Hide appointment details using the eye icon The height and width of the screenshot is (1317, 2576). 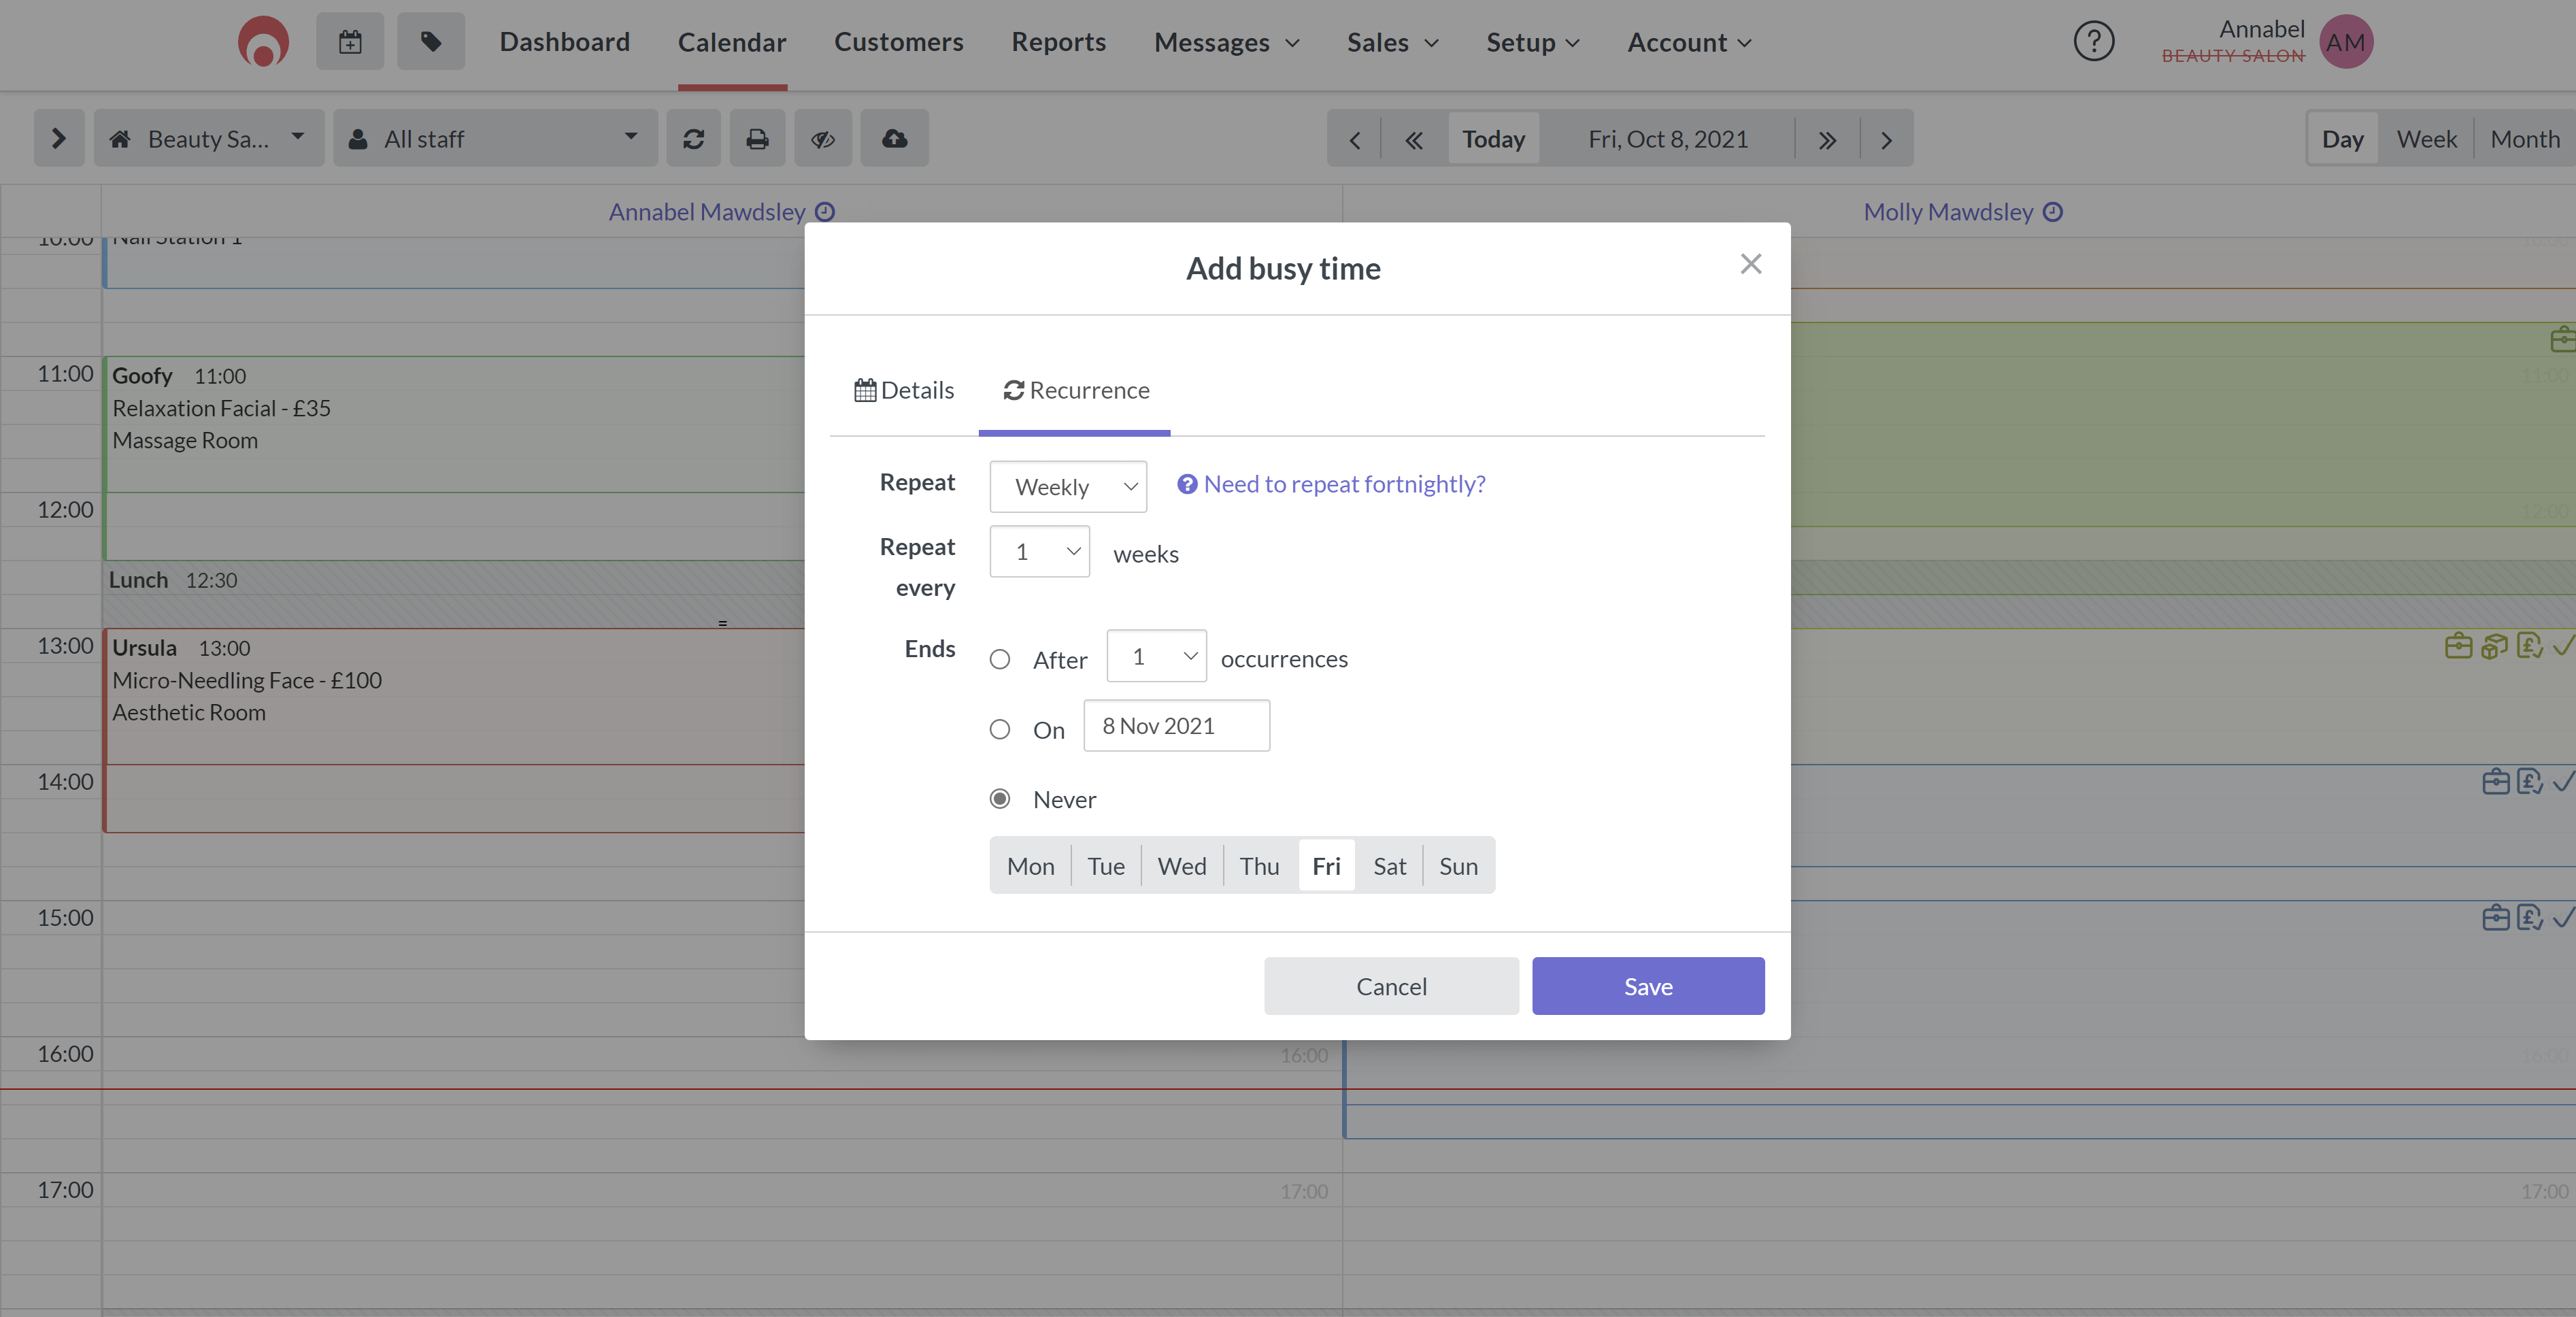pos(822,138)
